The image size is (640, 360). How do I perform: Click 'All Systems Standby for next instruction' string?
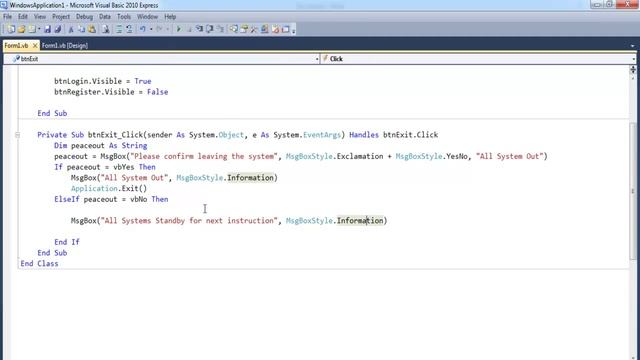pos(189,220)
